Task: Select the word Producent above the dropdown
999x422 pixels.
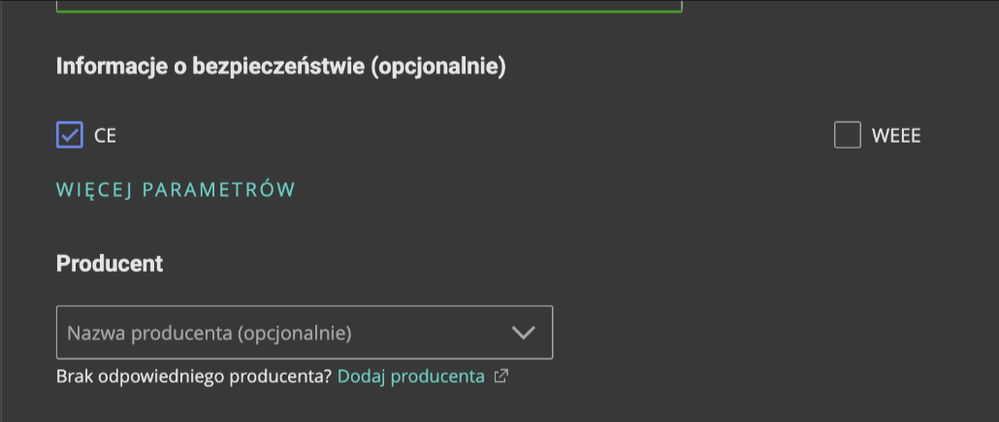Action: click(x=110, y=264)
